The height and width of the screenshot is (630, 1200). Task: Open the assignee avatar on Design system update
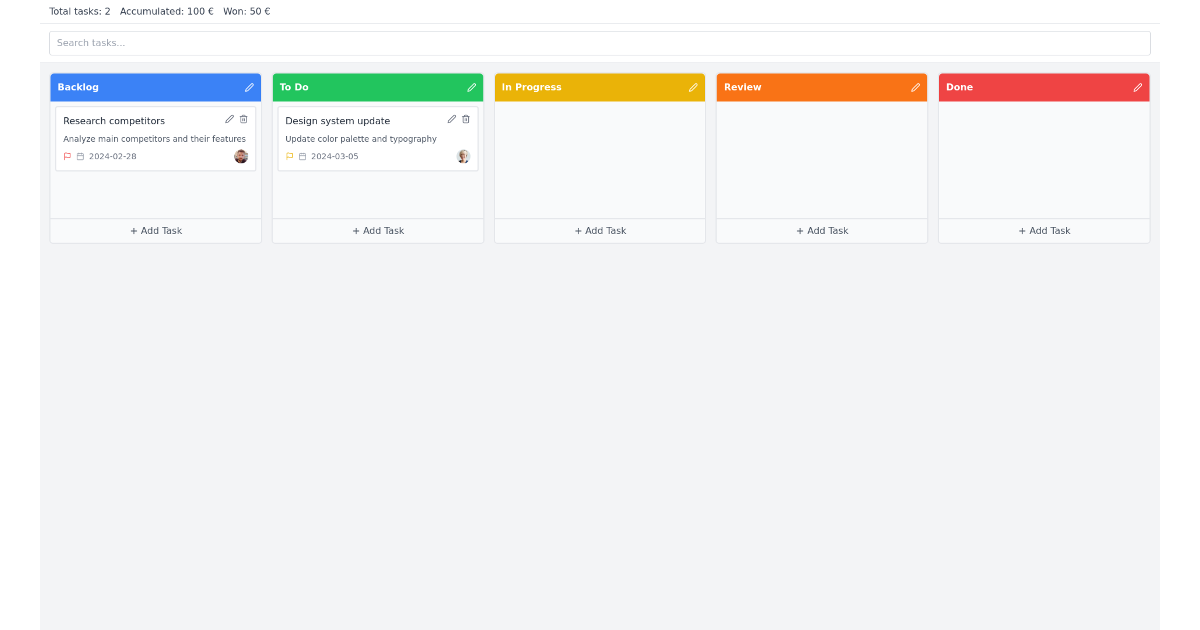[462, 156]
